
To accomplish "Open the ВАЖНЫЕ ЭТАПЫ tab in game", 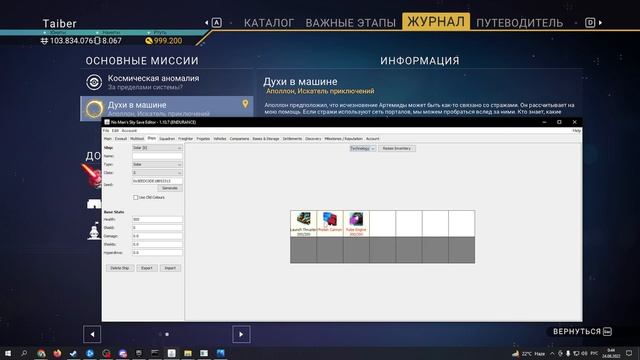I will point(351,23).
